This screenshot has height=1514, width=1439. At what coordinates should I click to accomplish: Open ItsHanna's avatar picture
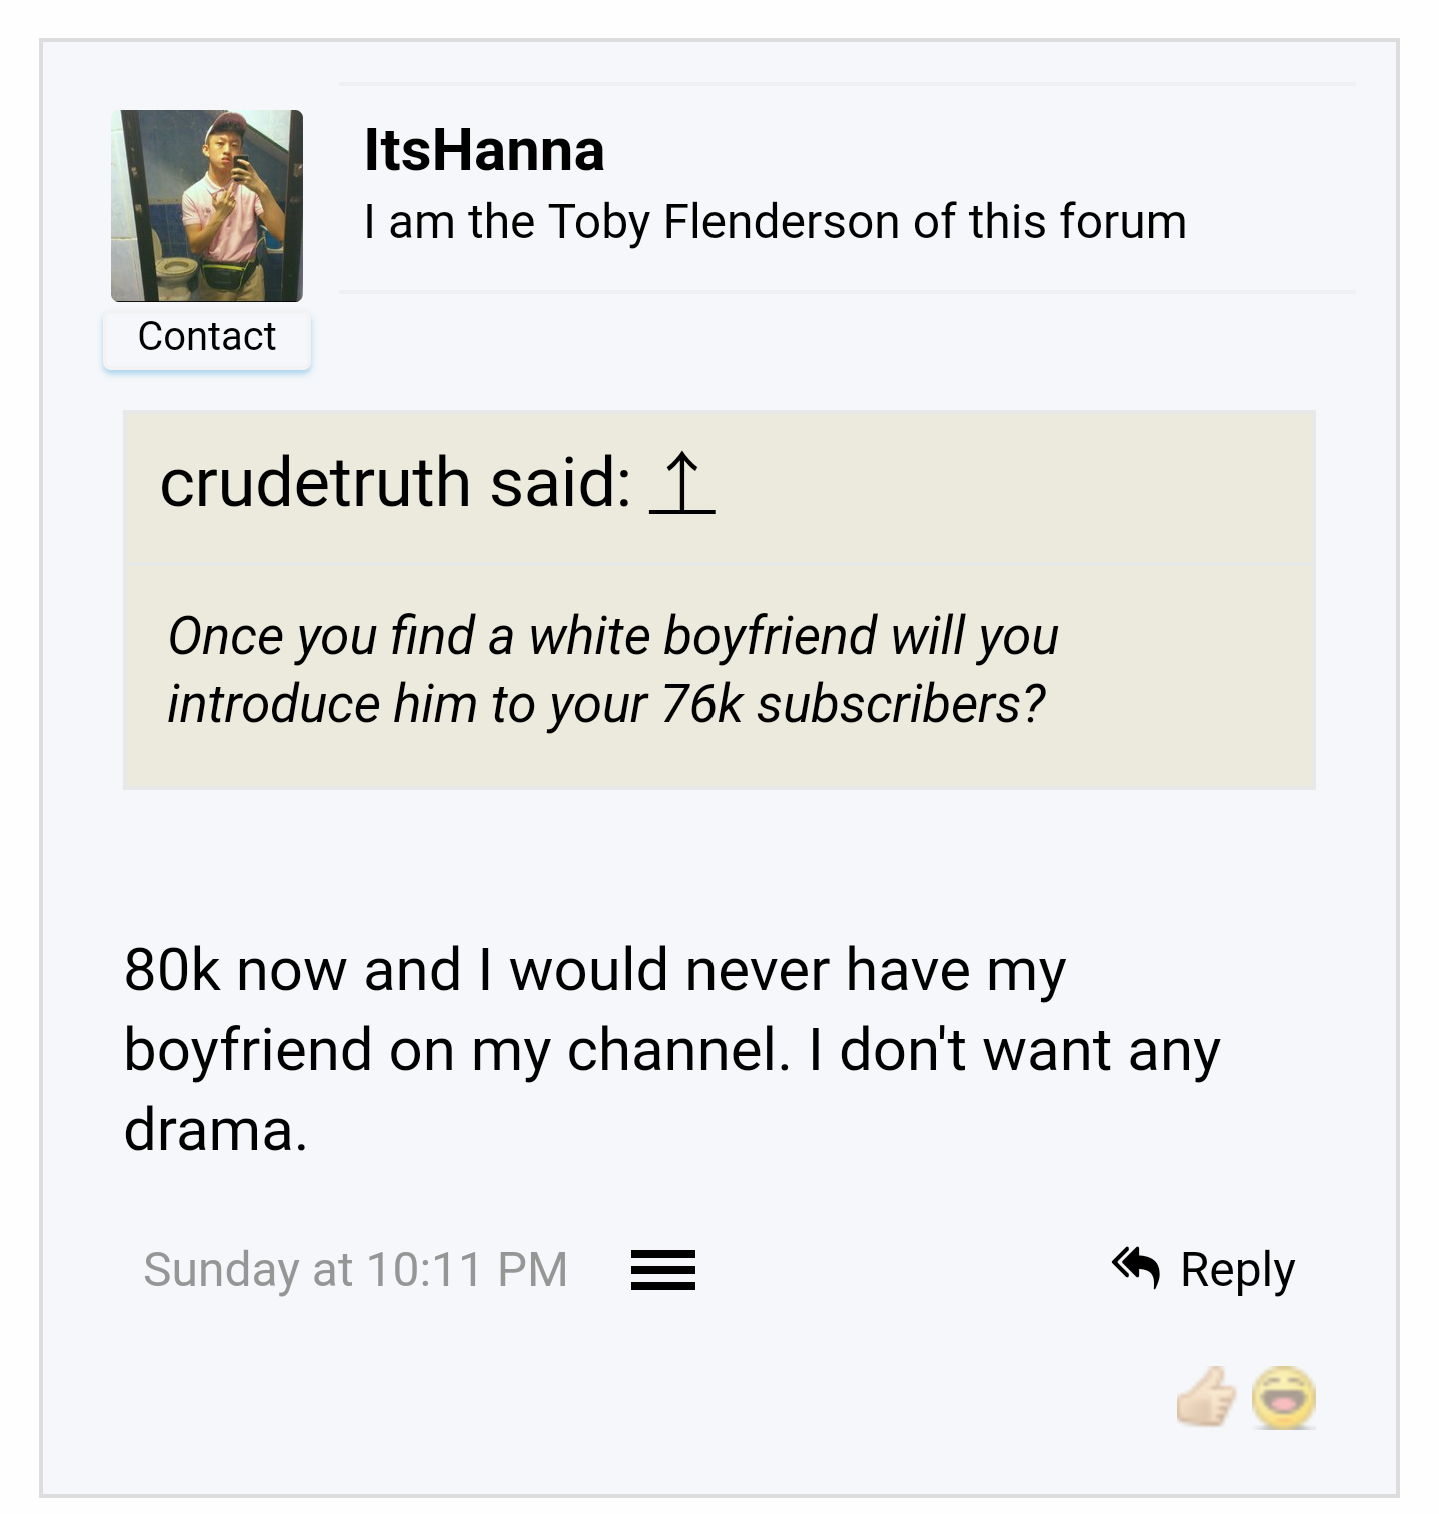(207, 206)
